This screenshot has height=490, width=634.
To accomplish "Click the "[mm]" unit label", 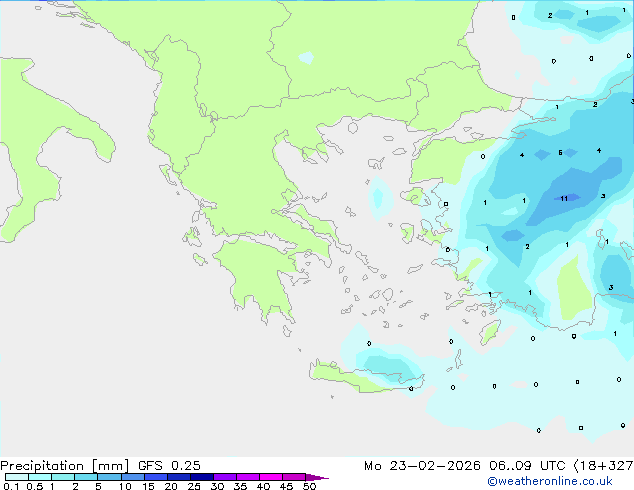I will tap(110, 466).
